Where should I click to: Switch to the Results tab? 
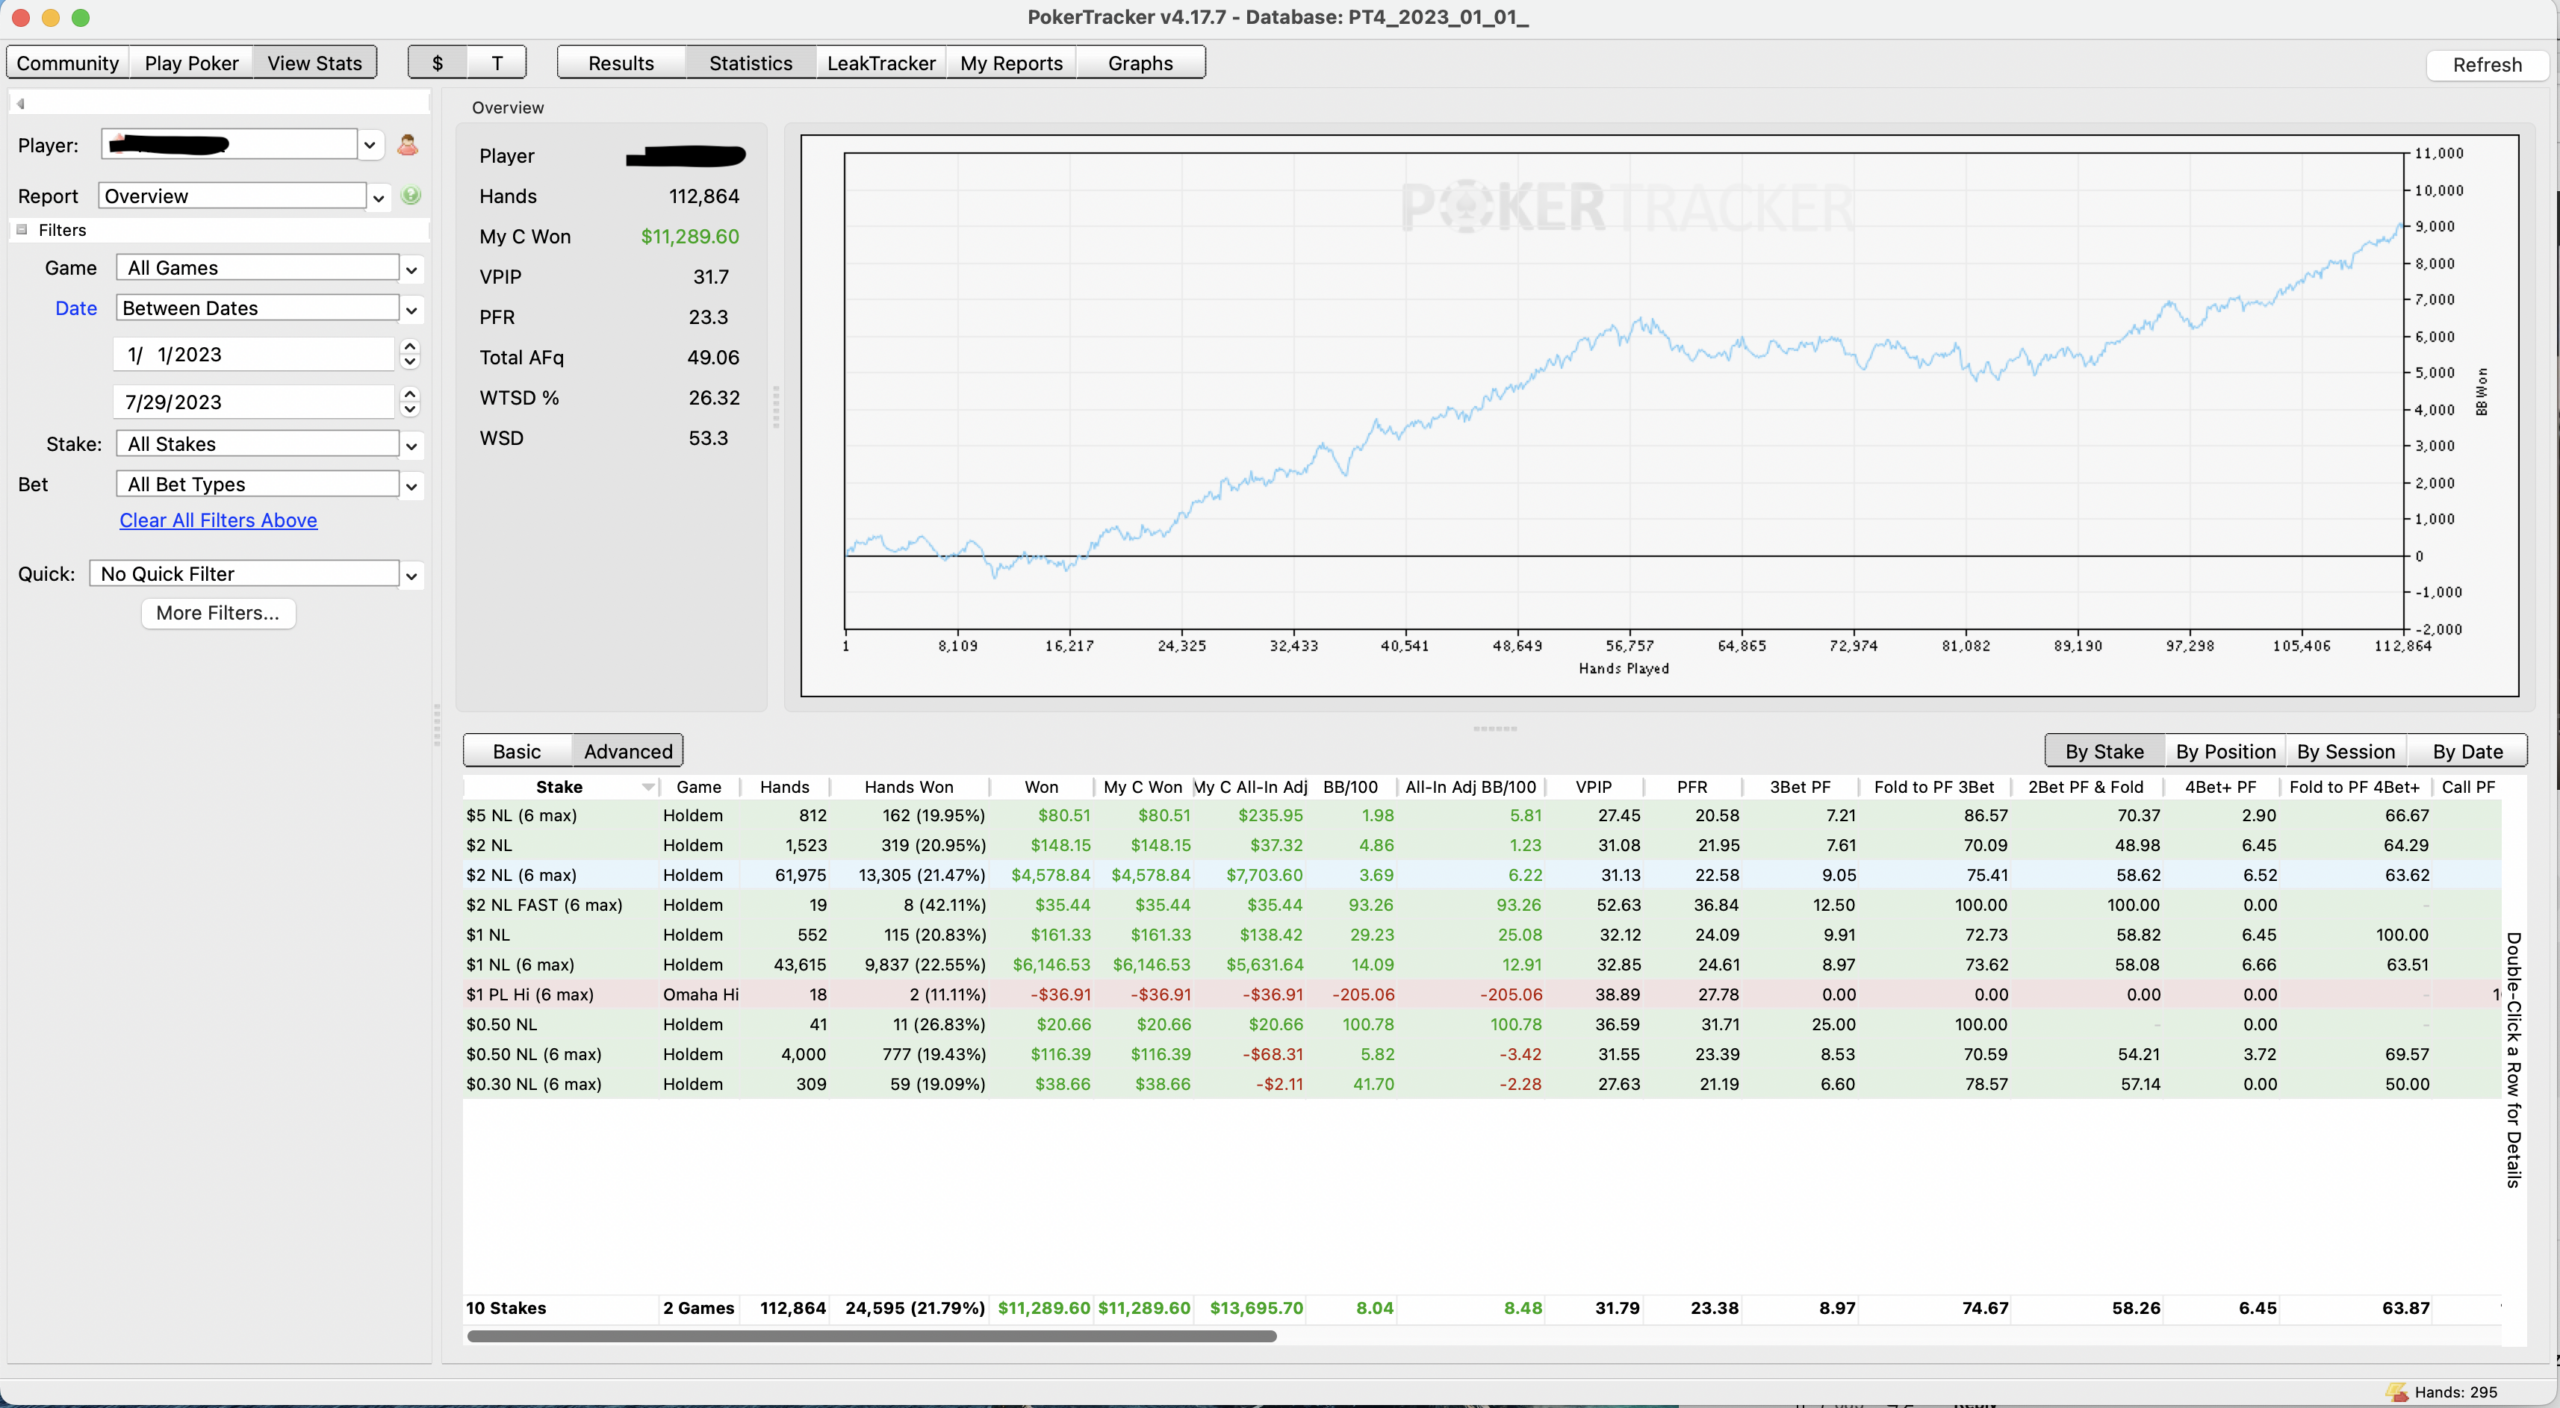click(621, 63)
